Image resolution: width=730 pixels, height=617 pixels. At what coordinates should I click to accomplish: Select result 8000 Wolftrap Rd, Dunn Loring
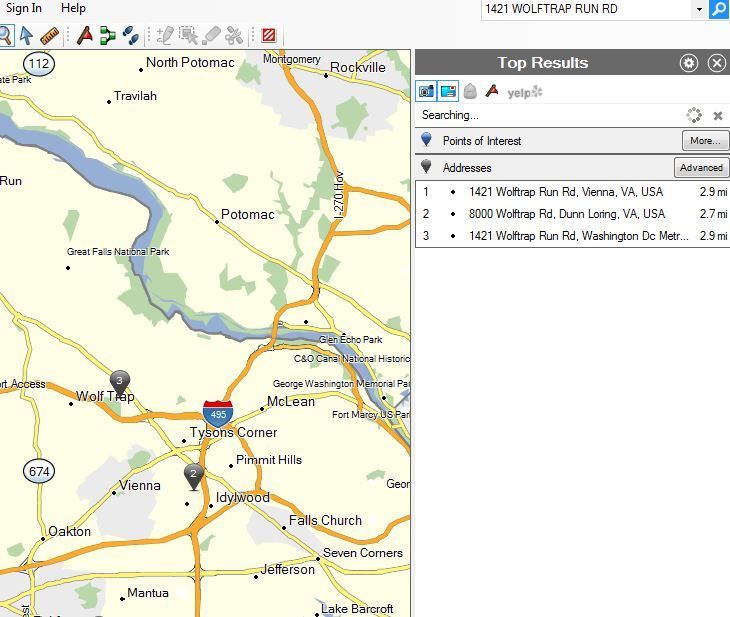573,214
